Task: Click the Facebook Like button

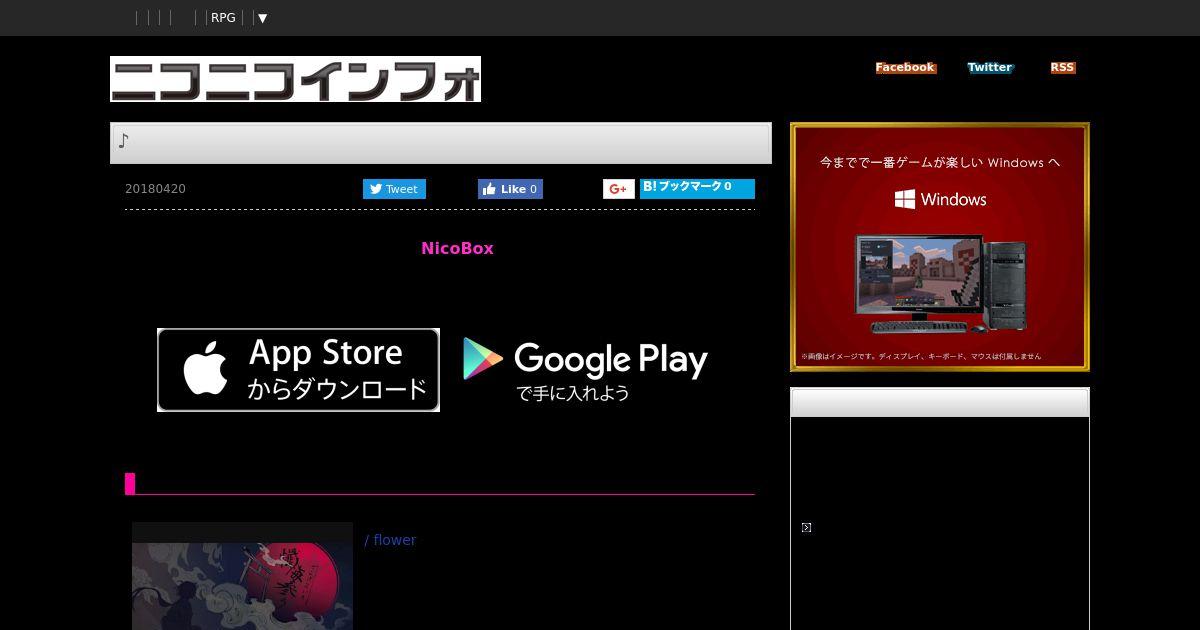Action: coord(510,189)
